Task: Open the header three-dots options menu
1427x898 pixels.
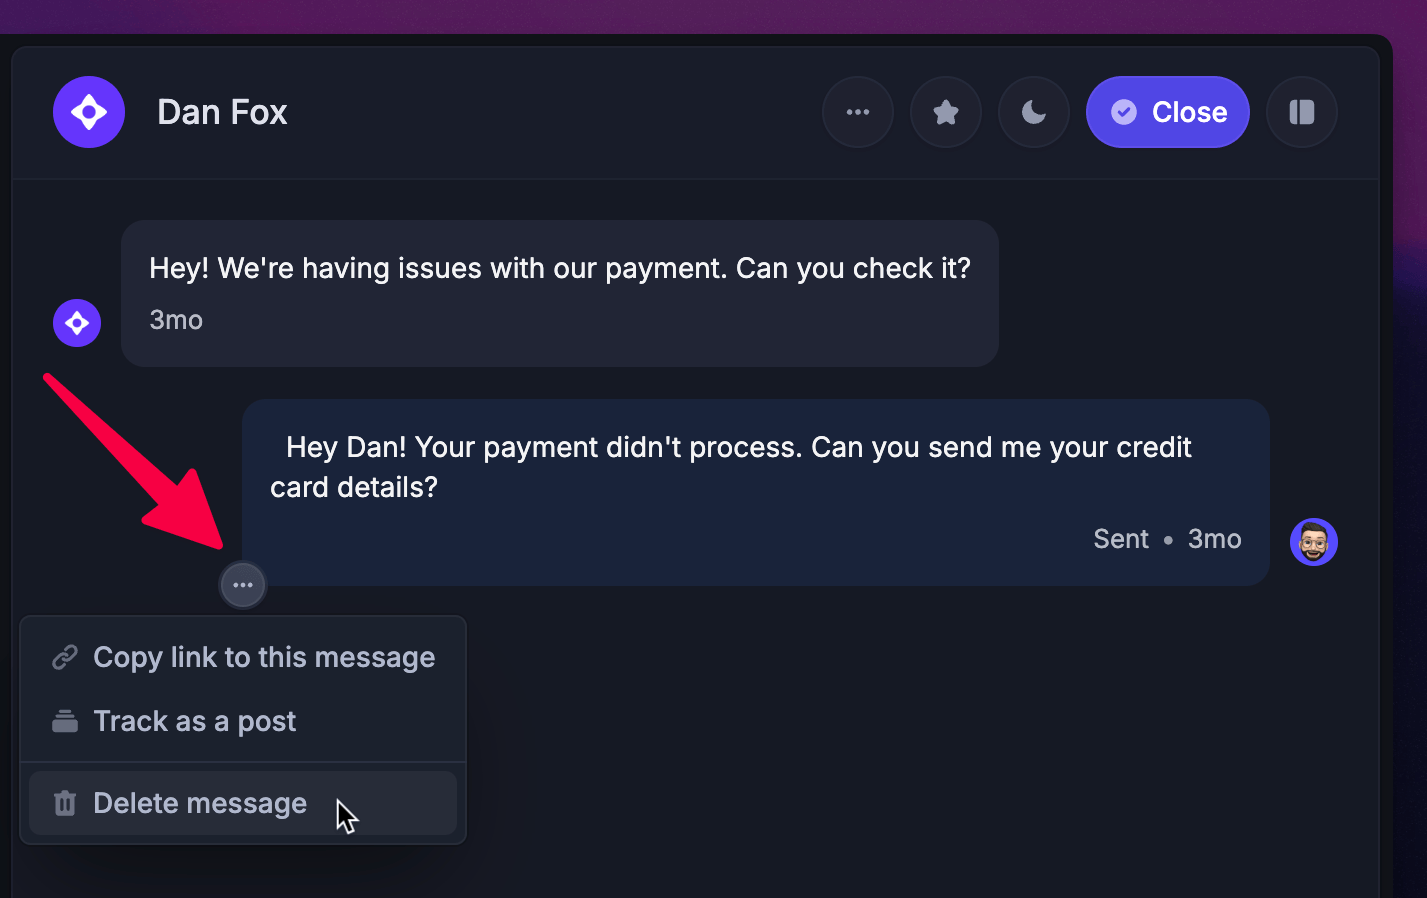Action: 858,112
